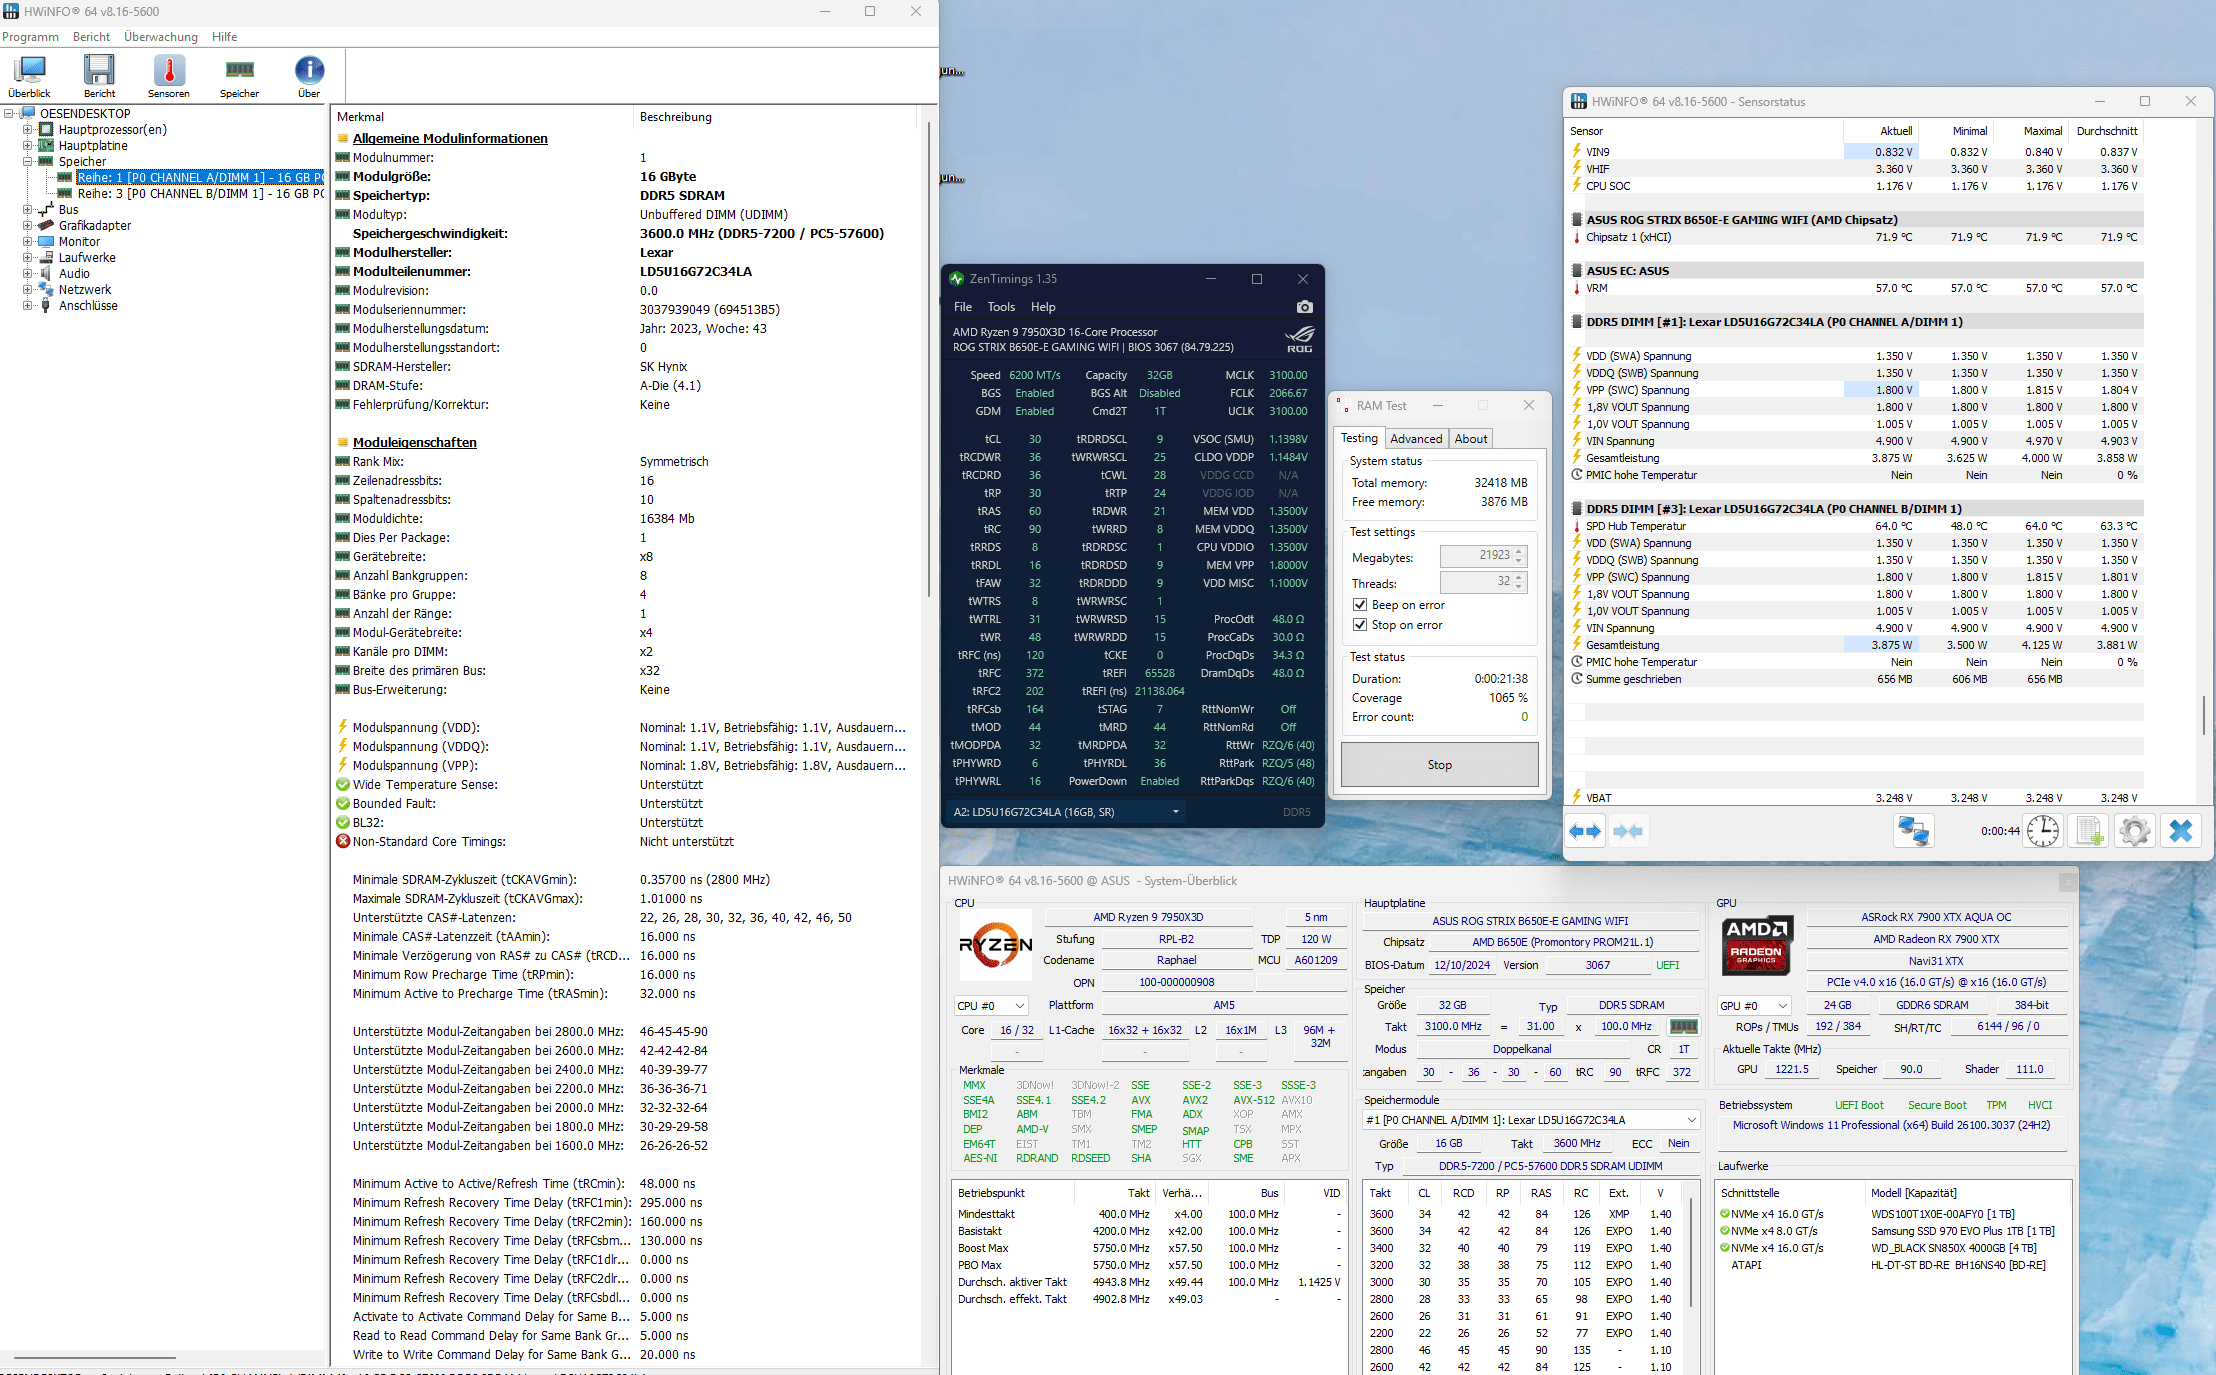
Task: Start logging with sheet-plus icon
Action: click(2089, 831)
